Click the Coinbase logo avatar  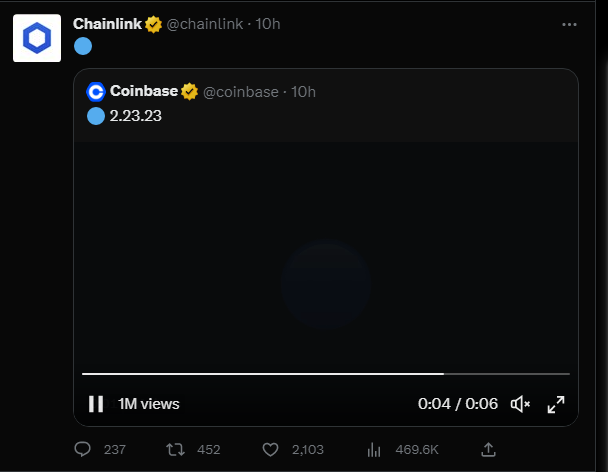pos(95,92)
